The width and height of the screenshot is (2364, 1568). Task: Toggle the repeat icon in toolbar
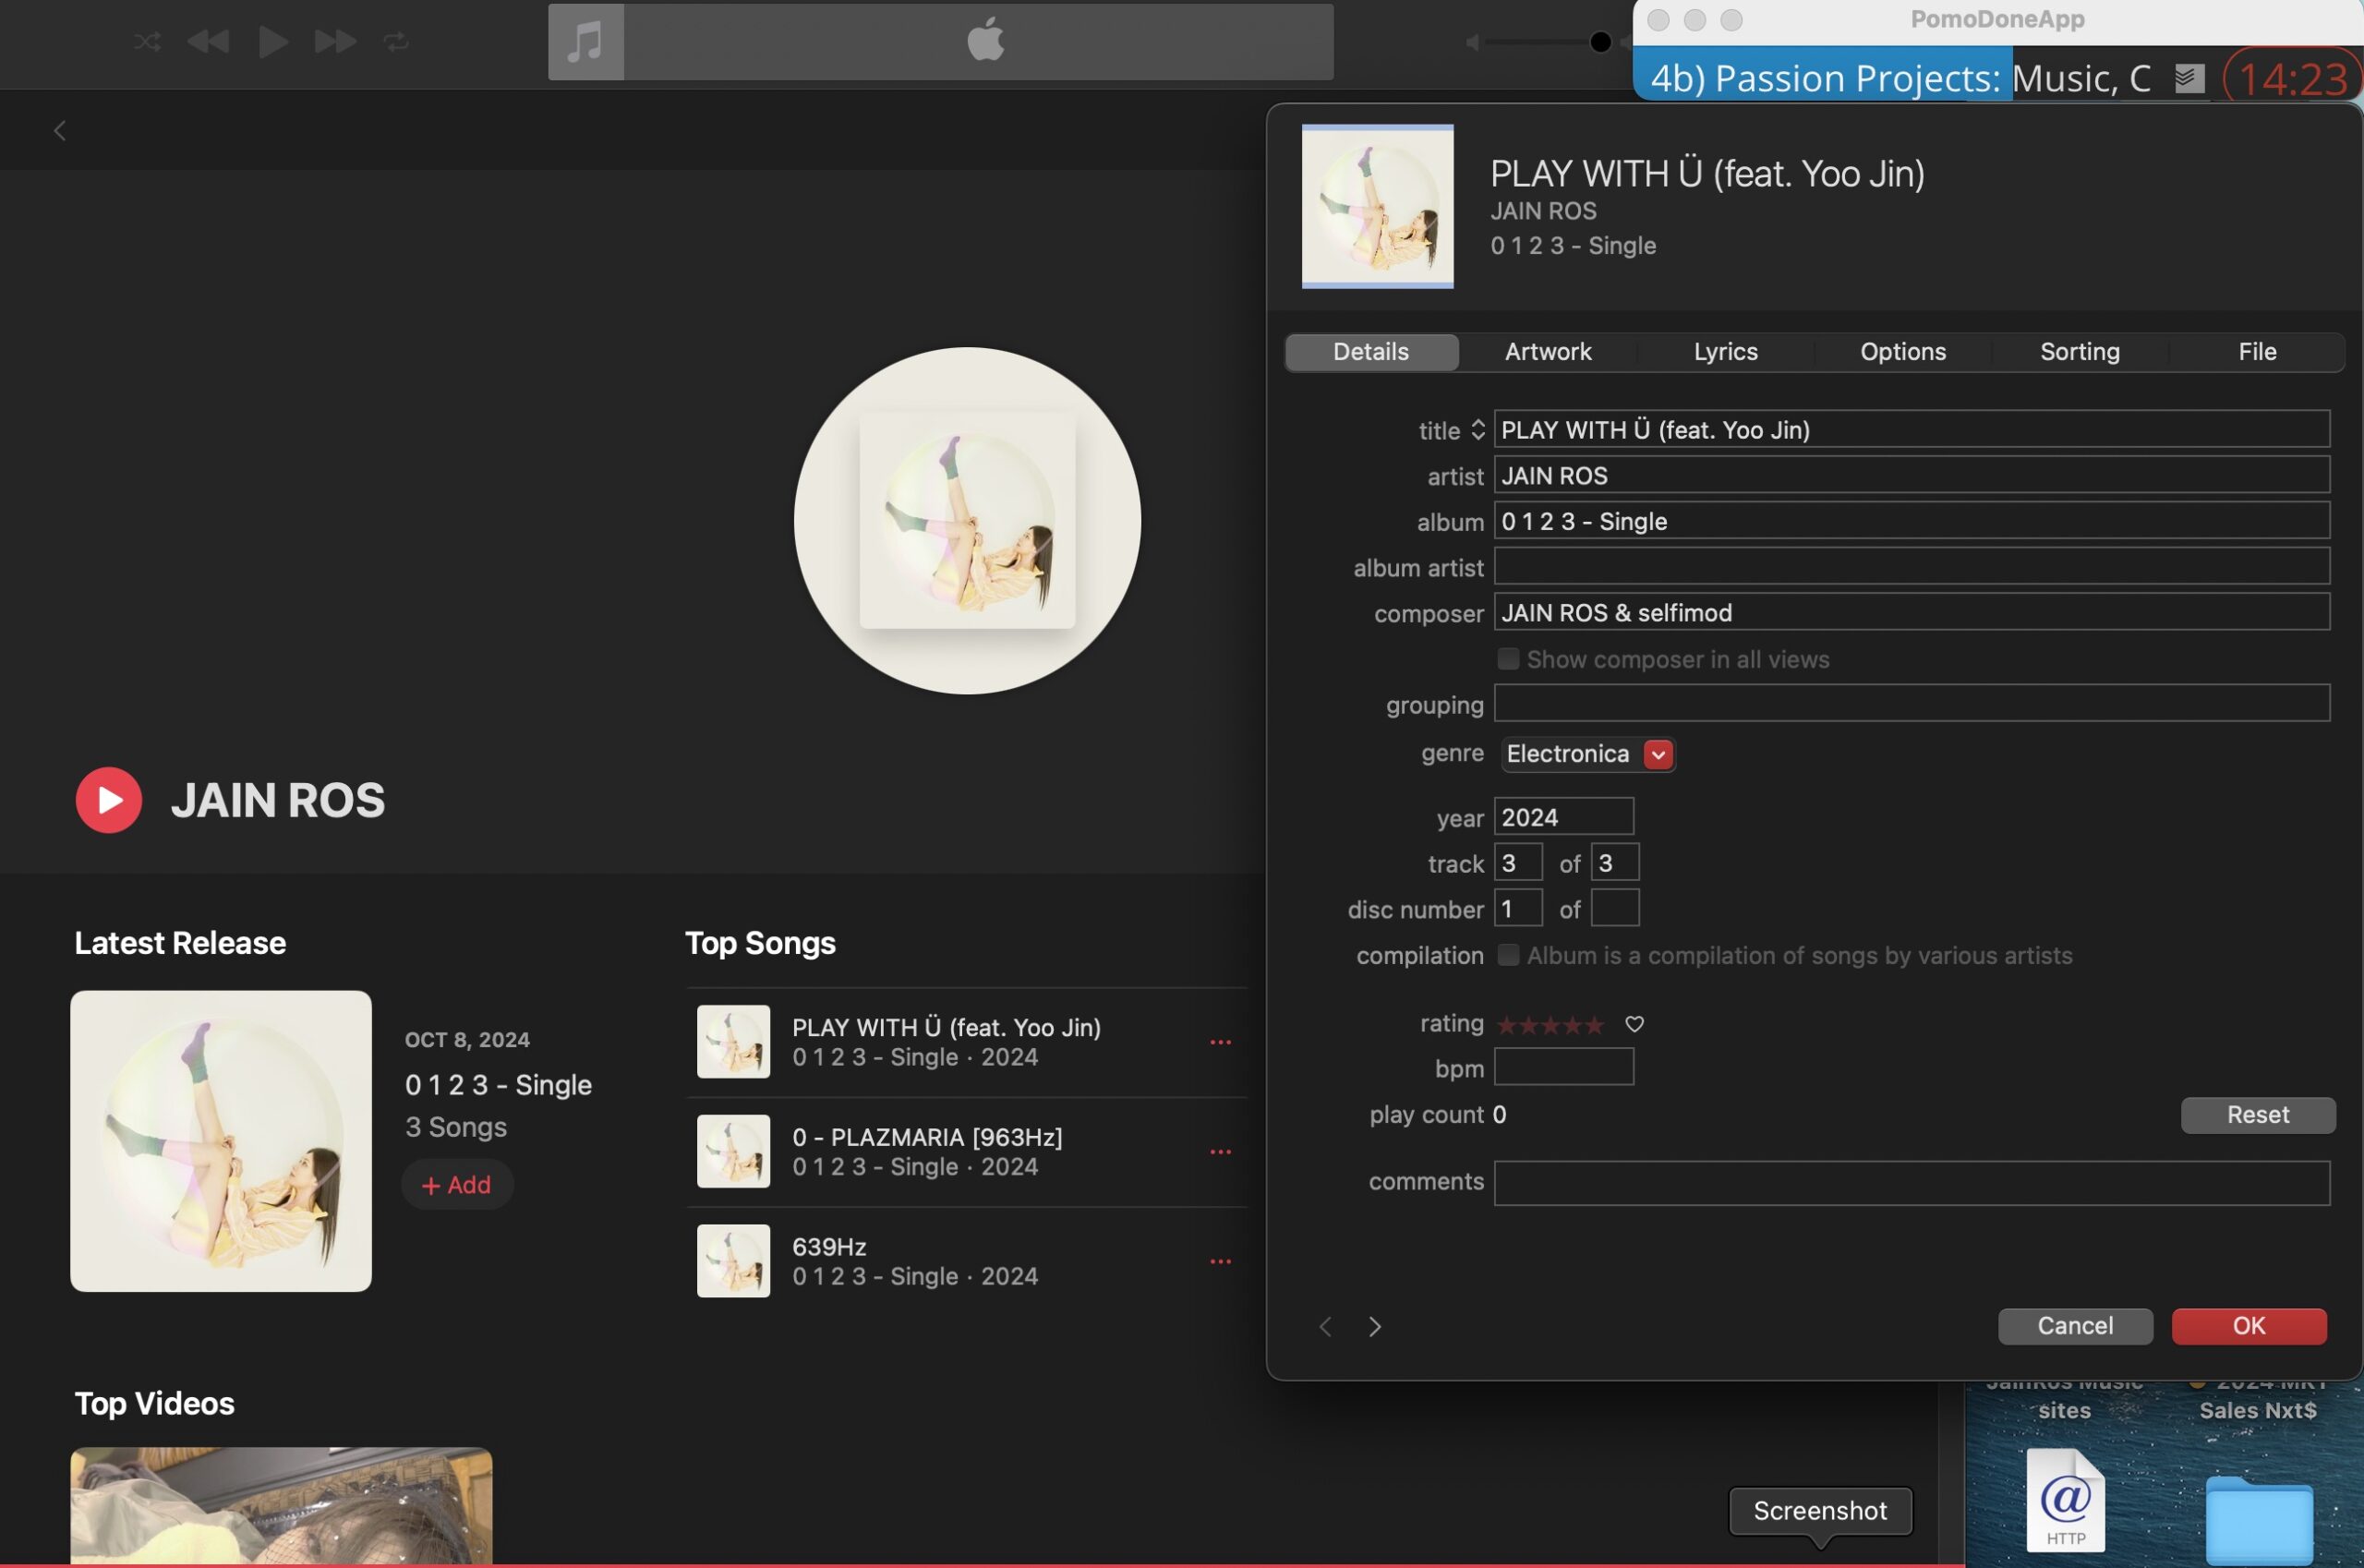396,42
